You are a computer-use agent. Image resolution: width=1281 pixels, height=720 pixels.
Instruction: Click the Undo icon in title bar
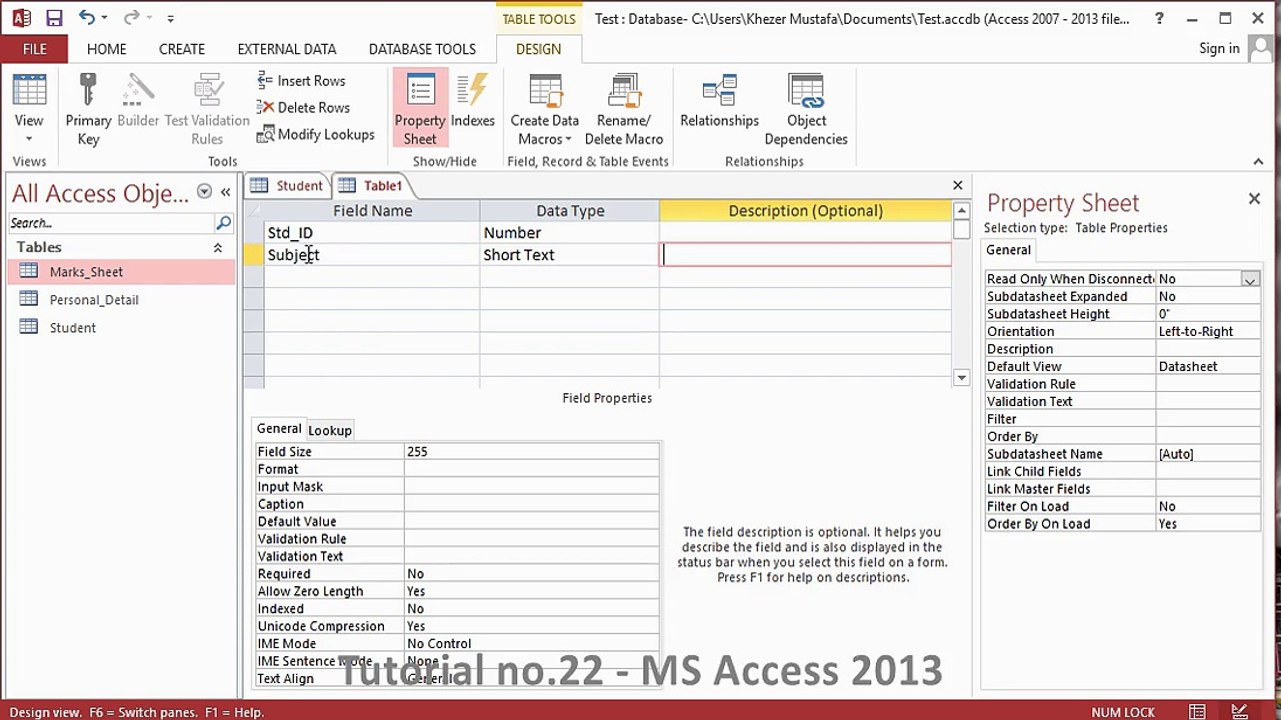click(87, 18)
